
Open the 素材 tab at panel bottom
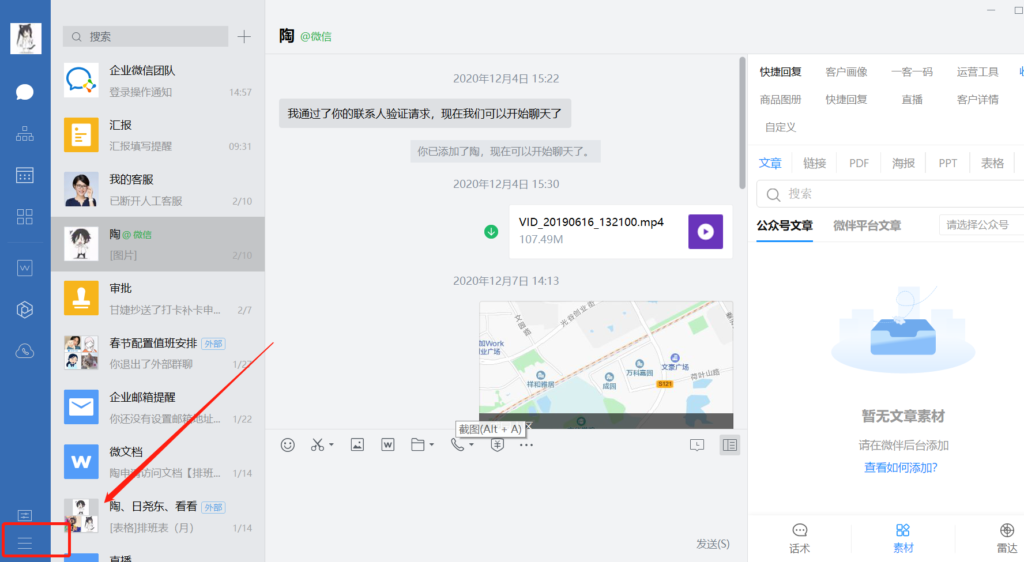[903, 539]
